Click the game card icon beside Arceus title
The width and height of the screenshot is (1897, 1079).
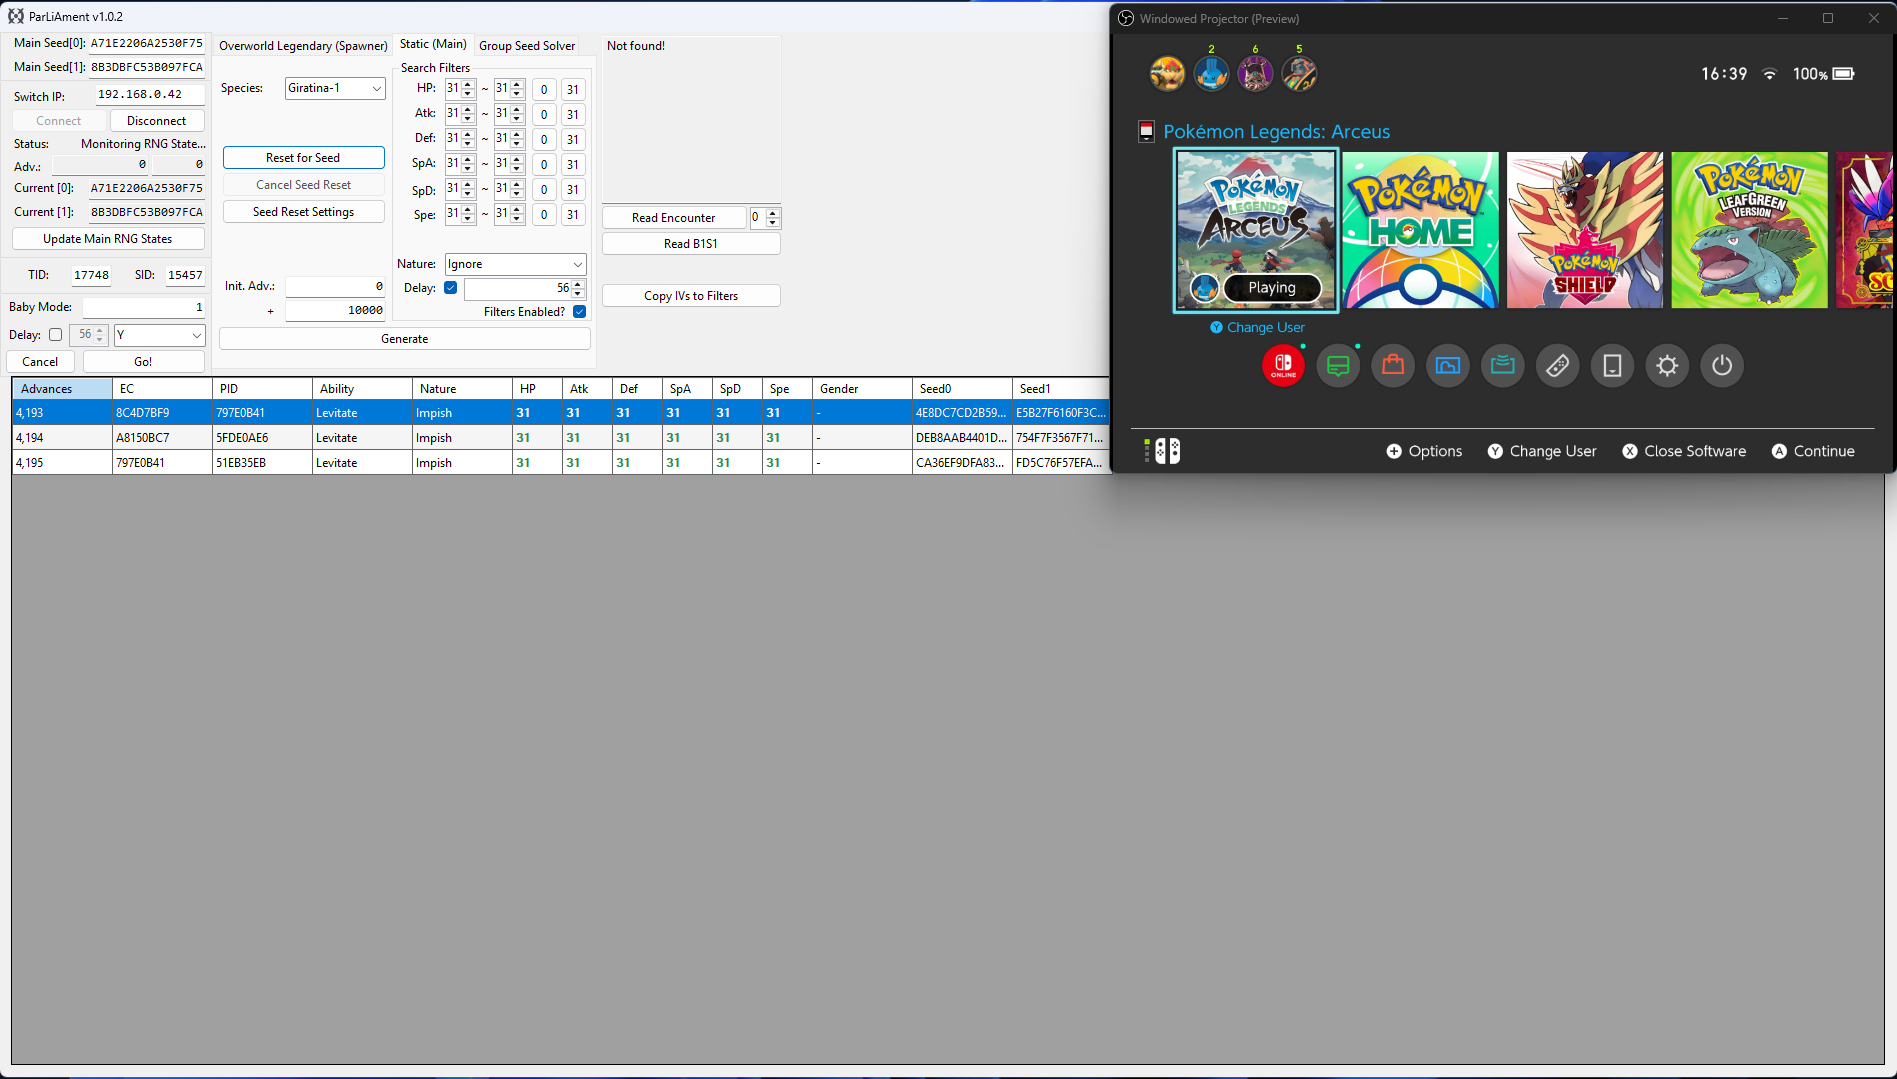tap(1147, 132)
